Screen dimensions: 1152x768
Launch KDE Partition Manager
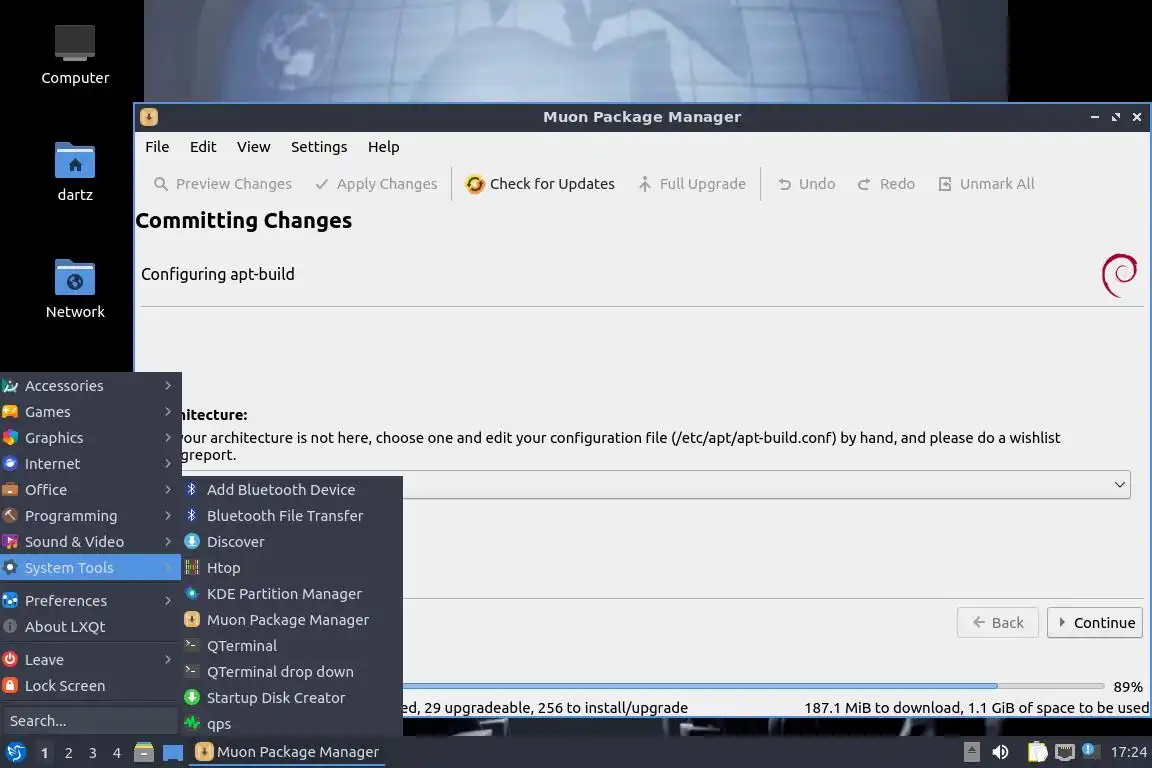292,594
